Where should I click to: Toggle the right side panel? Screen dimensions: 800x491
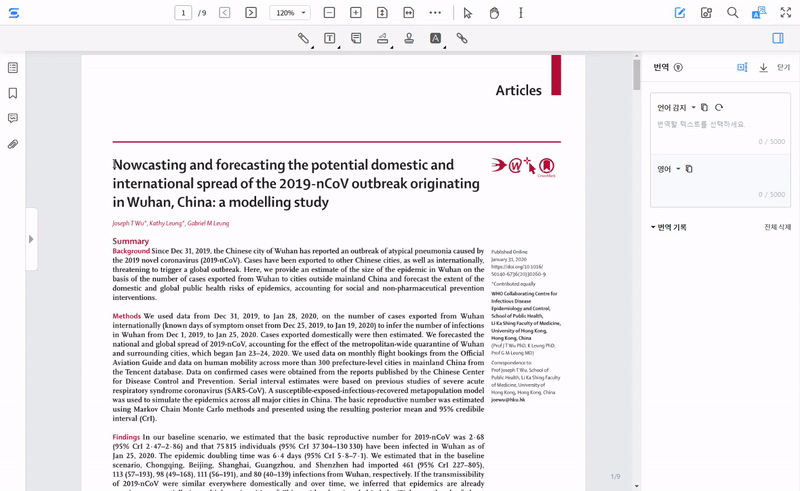click(x=778, y=38)
